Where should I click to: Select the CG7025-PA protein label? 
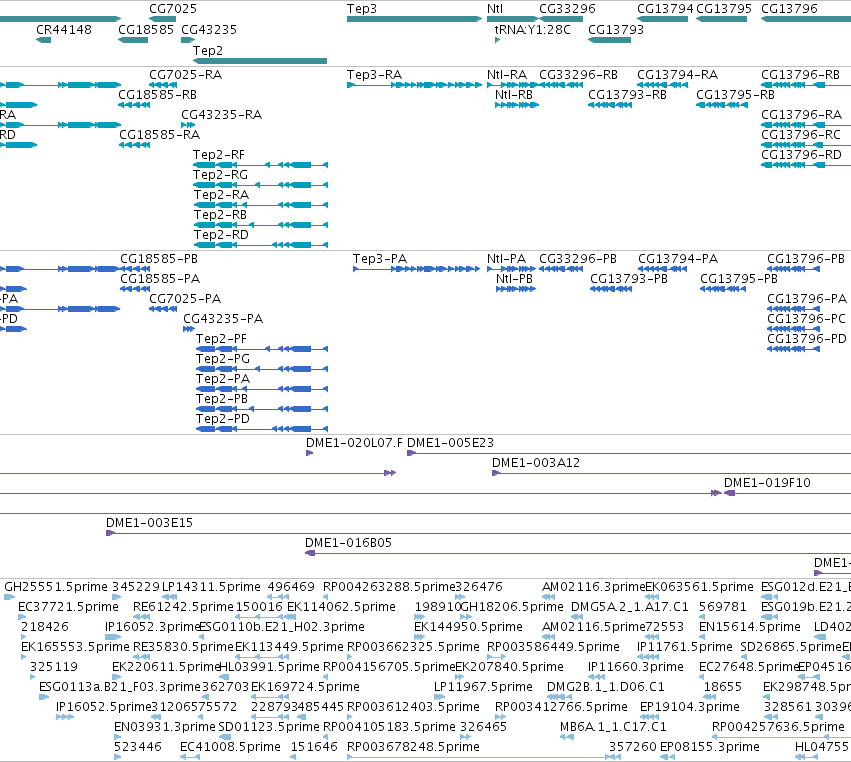pyautogui.click(x=185, y=299)
